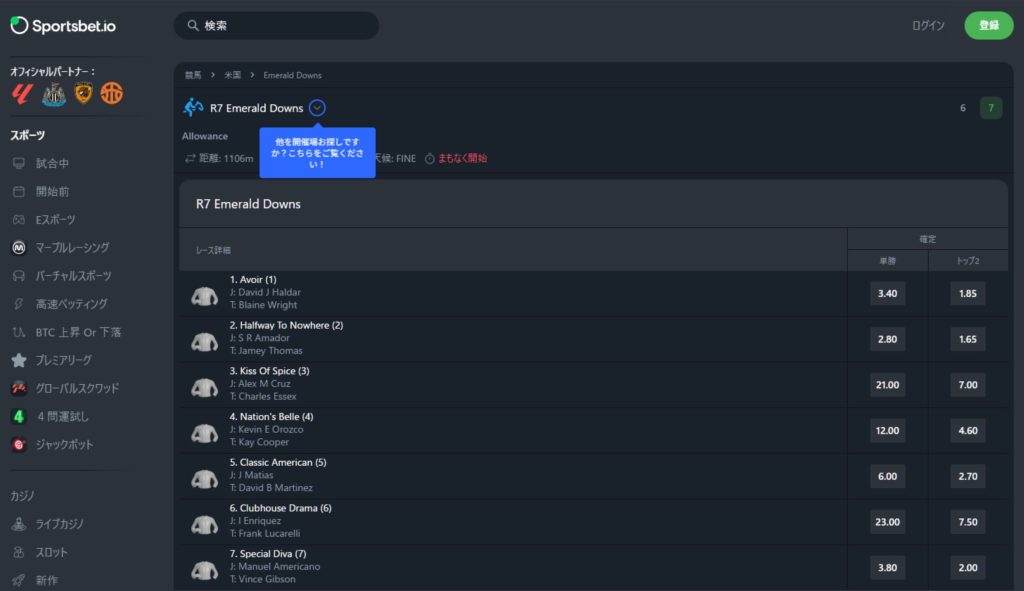Click the トップ2 column header
Screen dimensions: 1024x591
click(x=968, y=261)
